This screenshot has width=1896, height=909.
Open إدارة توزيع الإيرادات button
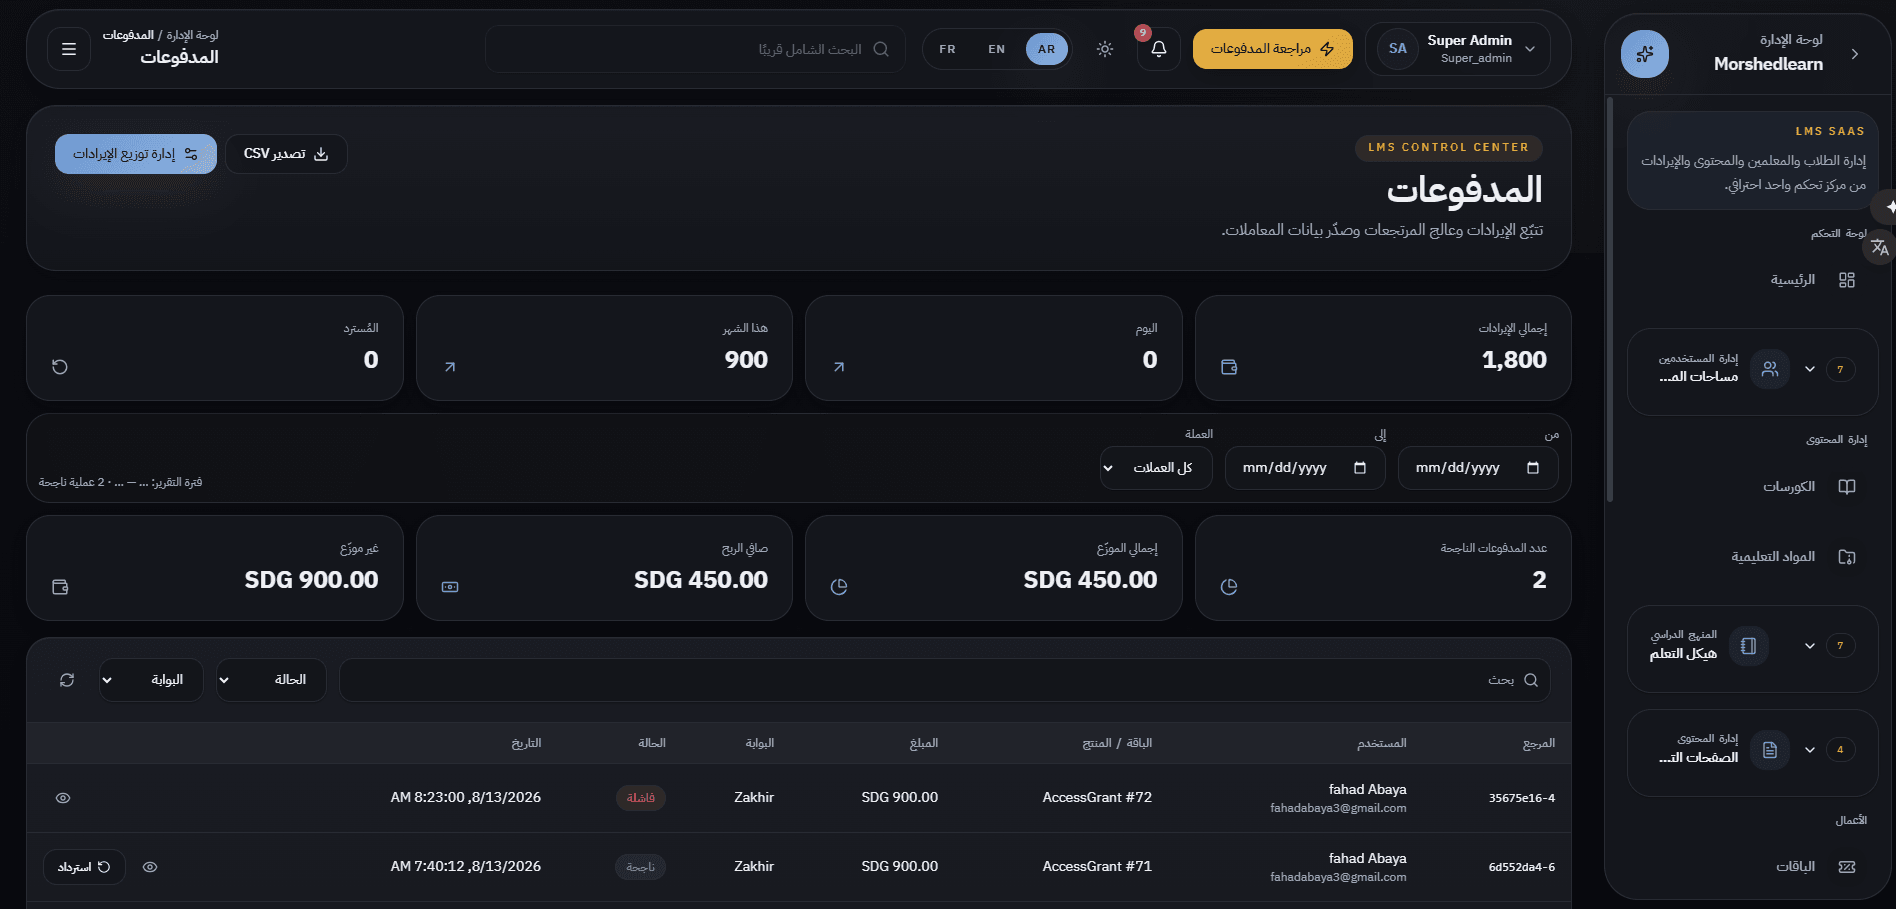pos(136,154)
